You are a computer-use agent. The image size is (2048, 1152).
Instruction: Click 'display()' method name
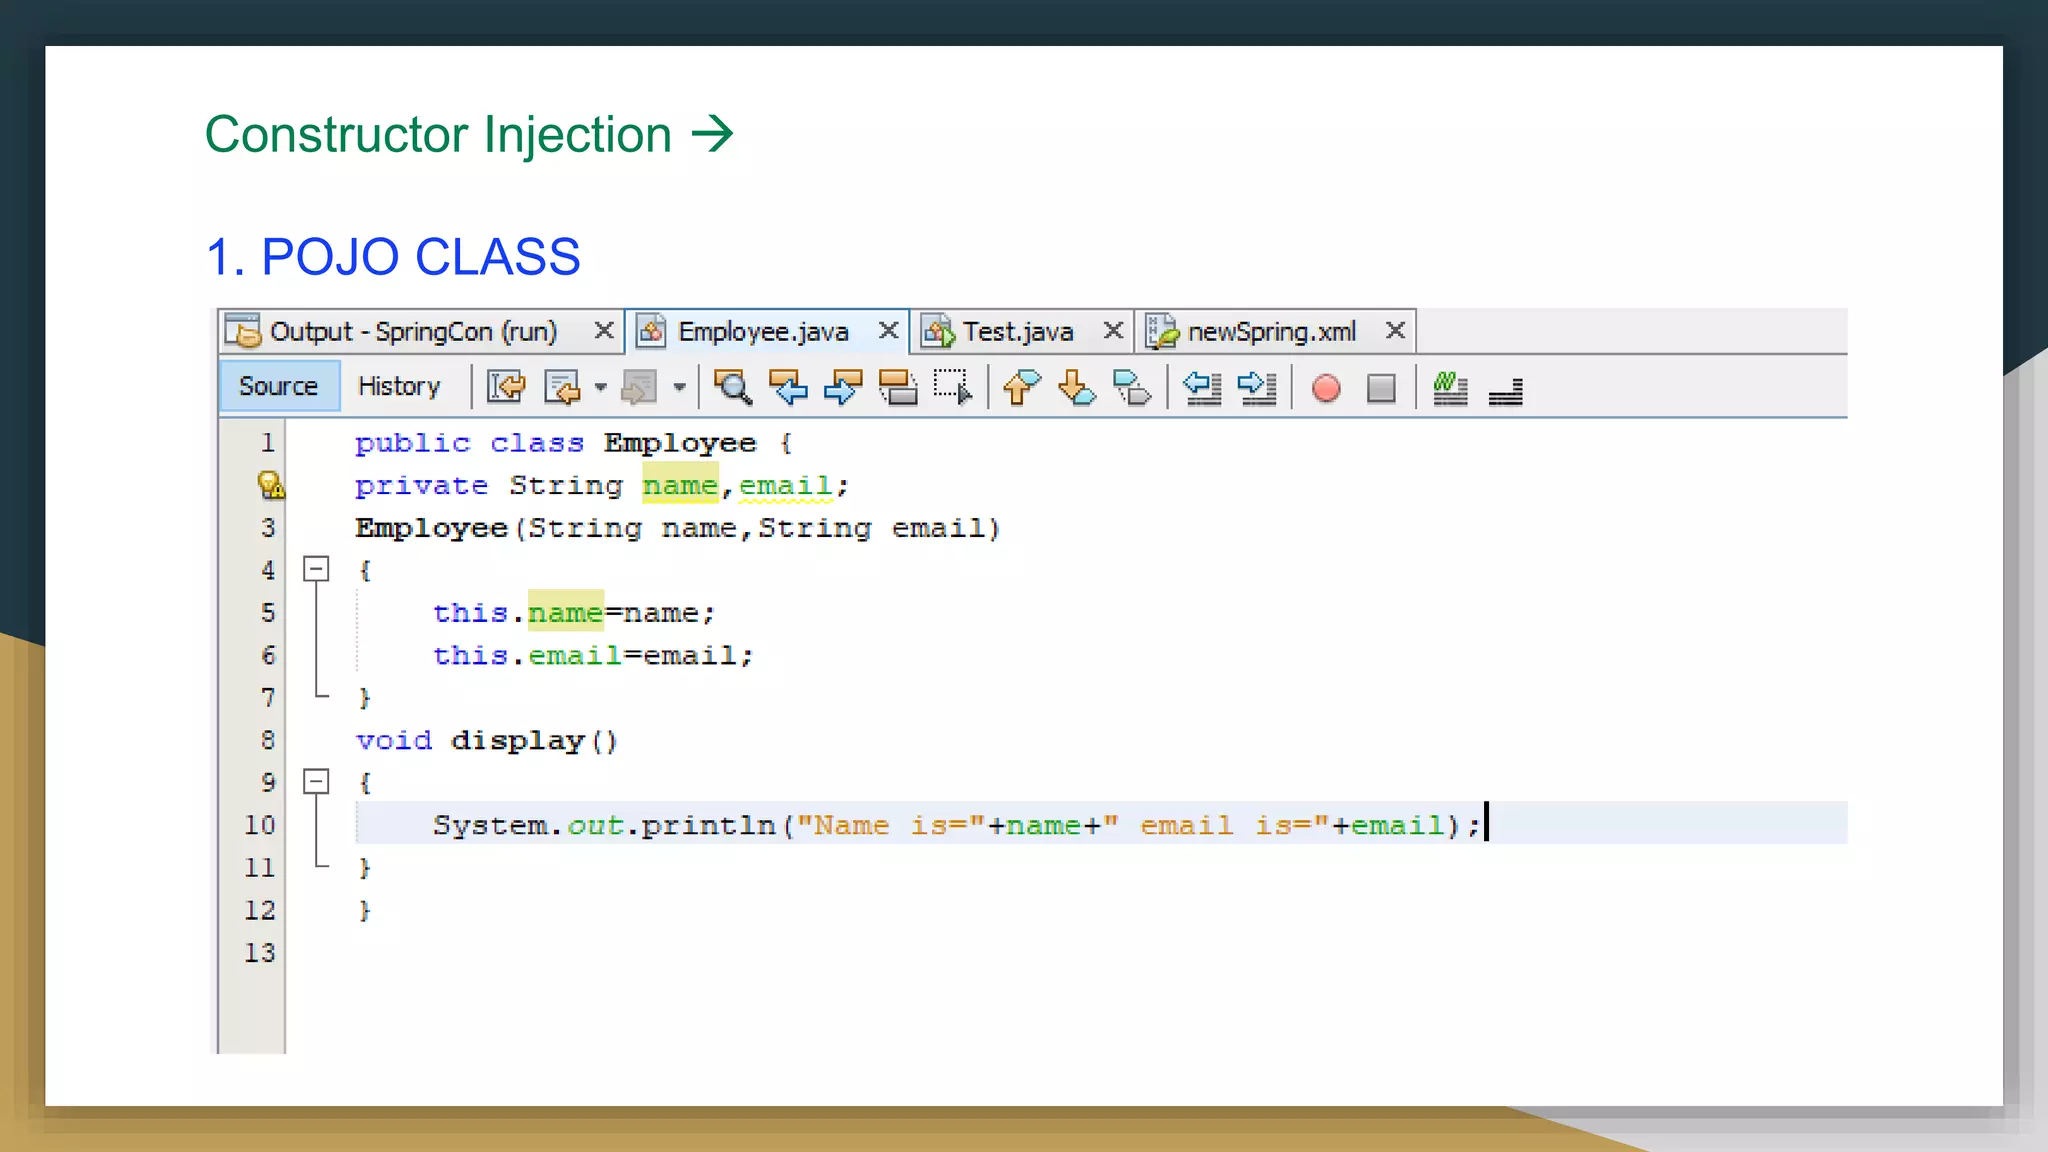pyautogui.click(x=534, y=740)
